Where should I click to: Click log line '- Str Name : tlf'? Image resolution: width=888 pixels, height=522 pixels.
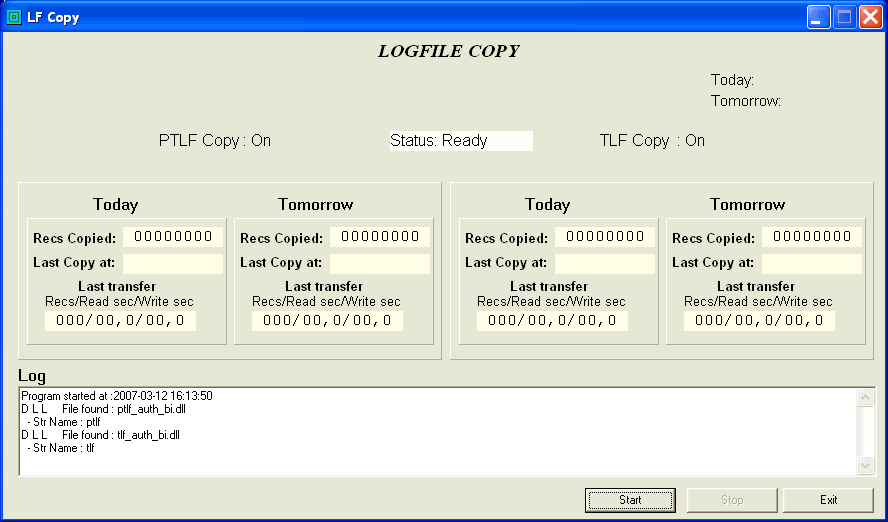tap(61, 448)
